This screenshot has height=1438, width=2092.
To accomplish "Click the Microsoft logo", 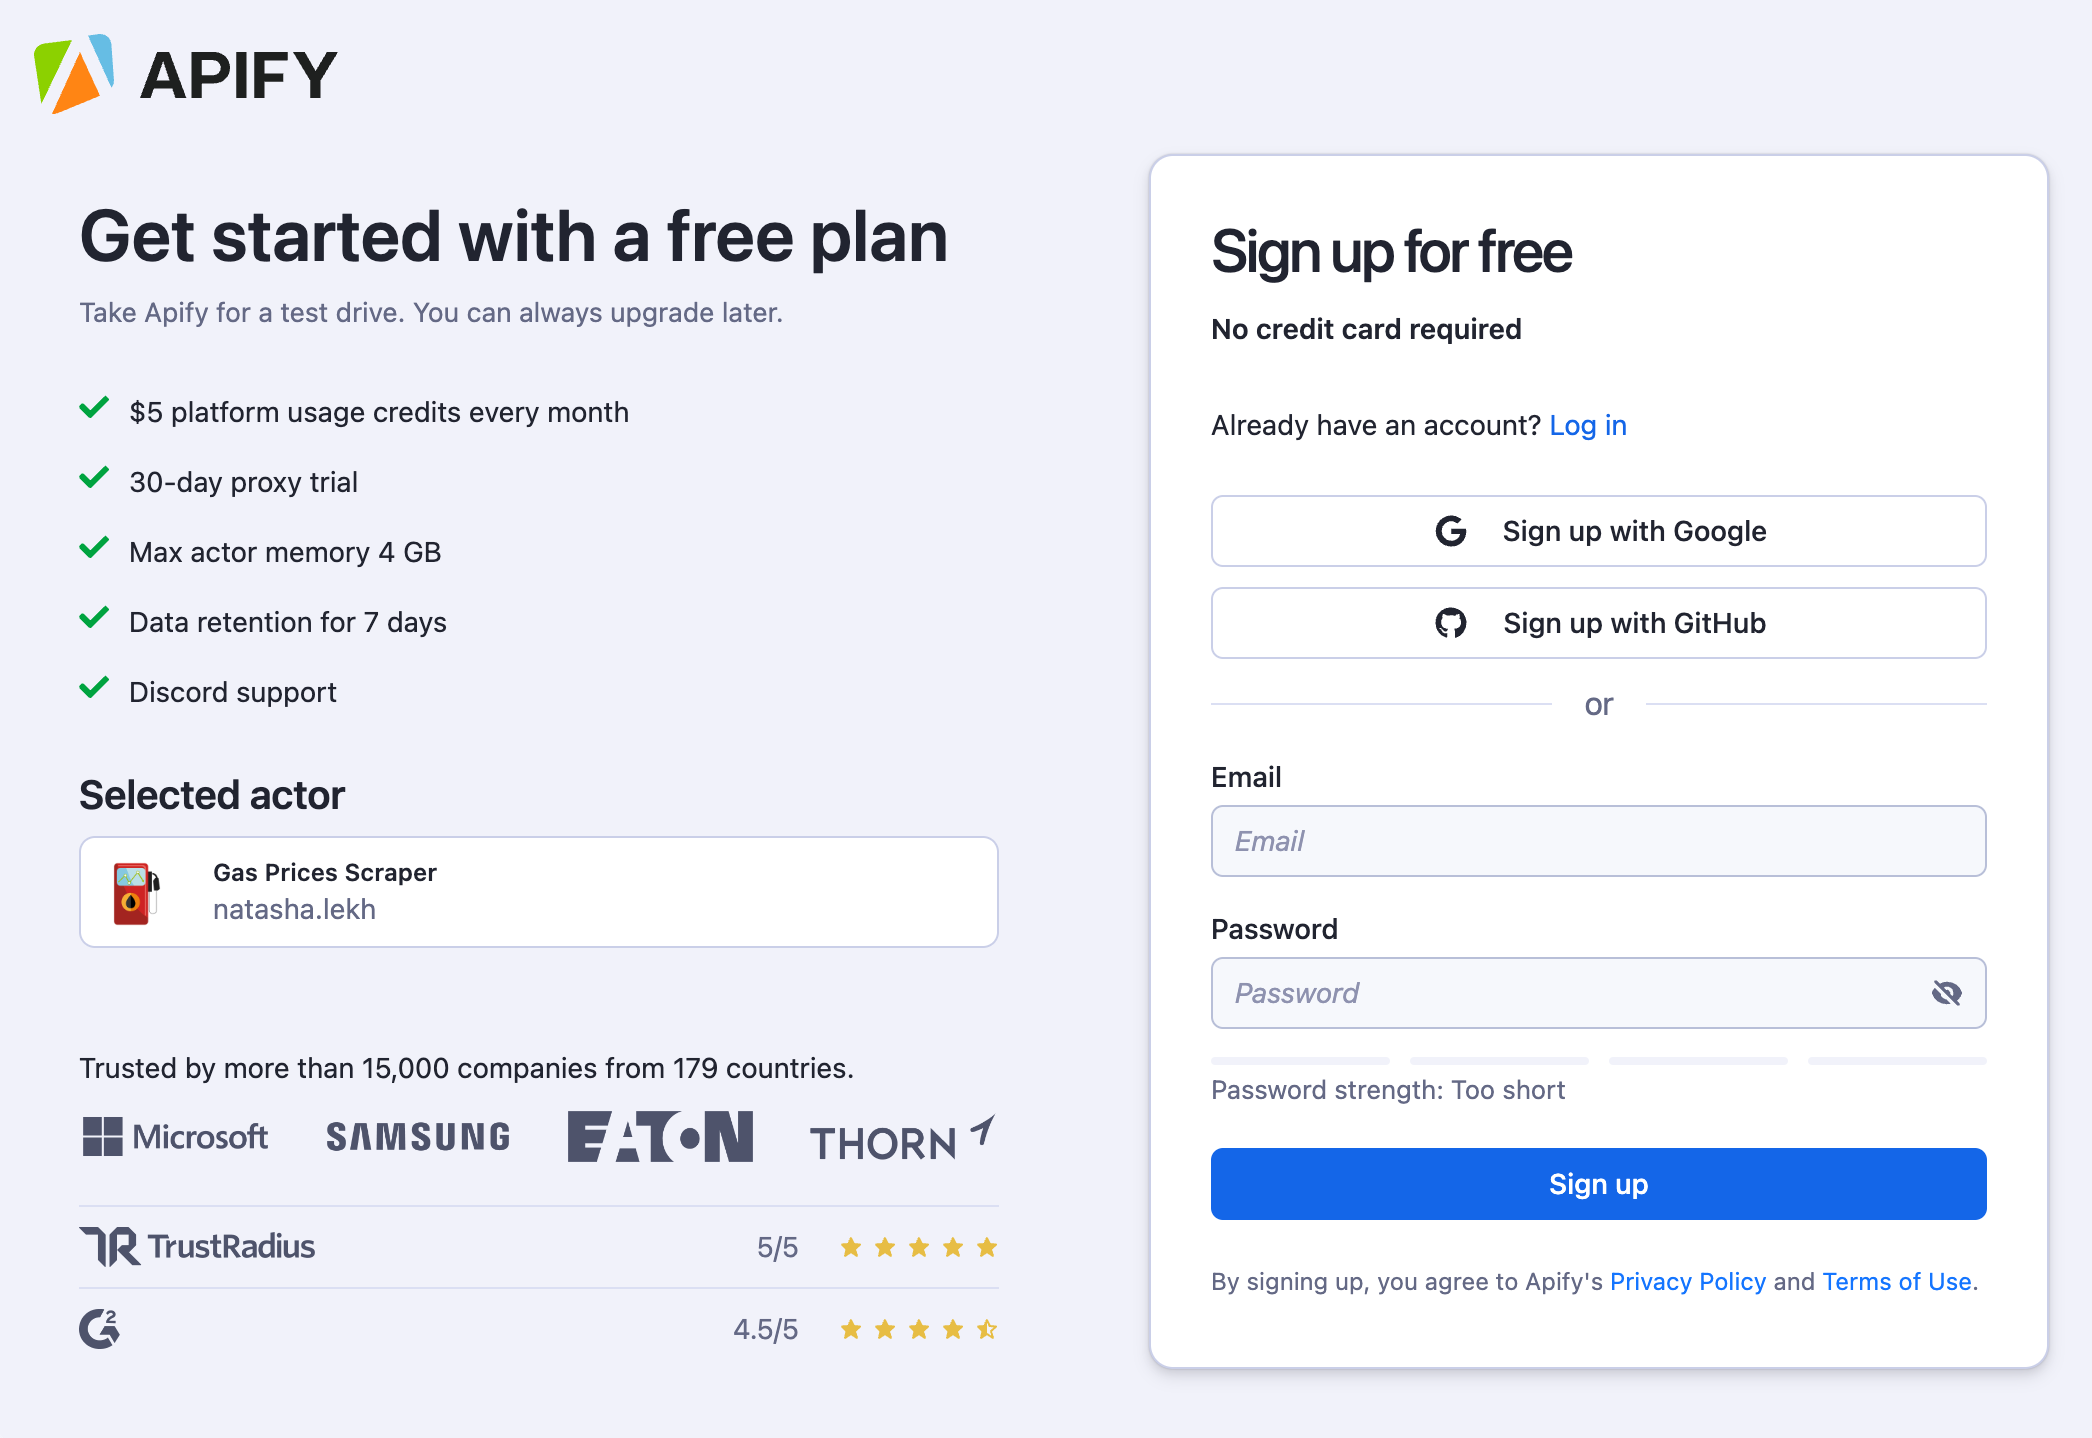I will click(x=174, y=1137).
